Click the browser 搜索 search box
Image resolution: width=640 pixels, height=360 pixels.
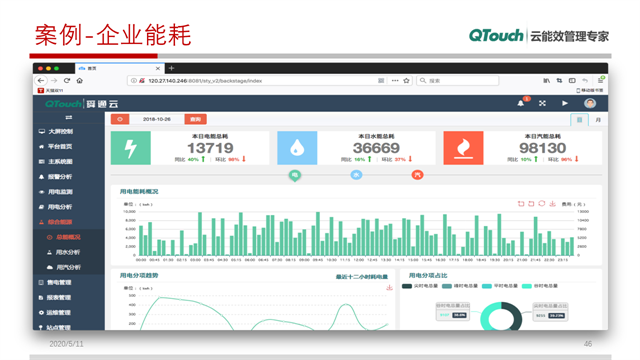pos(458,81)
